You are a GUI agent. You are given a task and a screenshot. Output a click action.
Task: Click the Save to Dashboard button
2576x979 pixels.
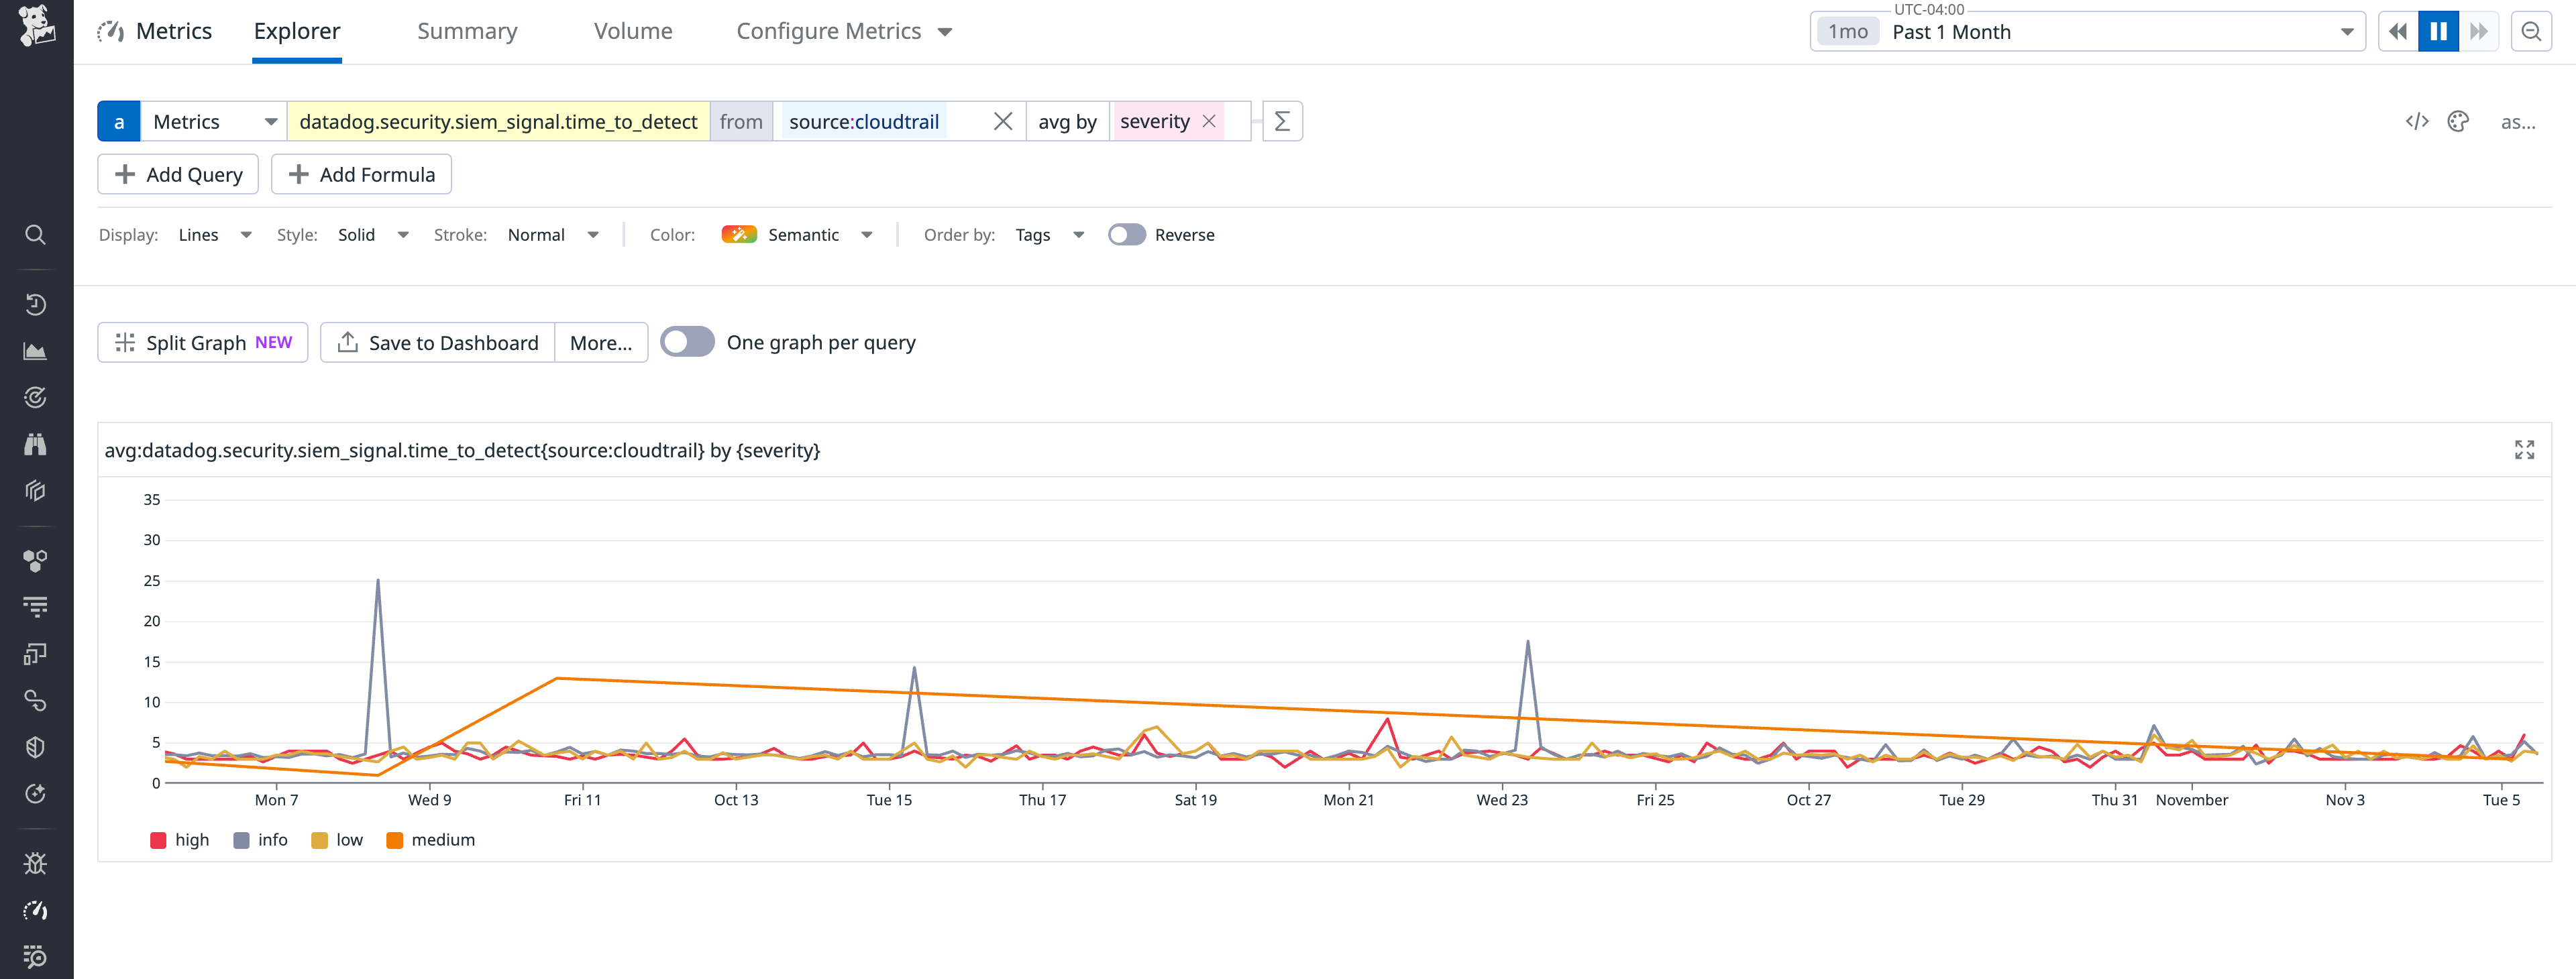(x=437, y=342)
